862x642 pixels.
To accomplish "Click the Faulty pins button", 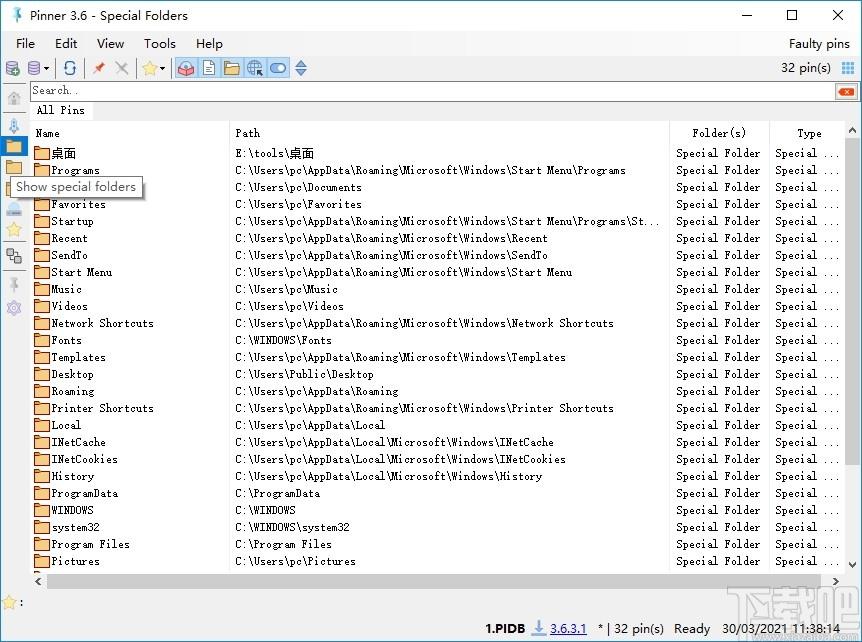I will [x=818, y=43].
